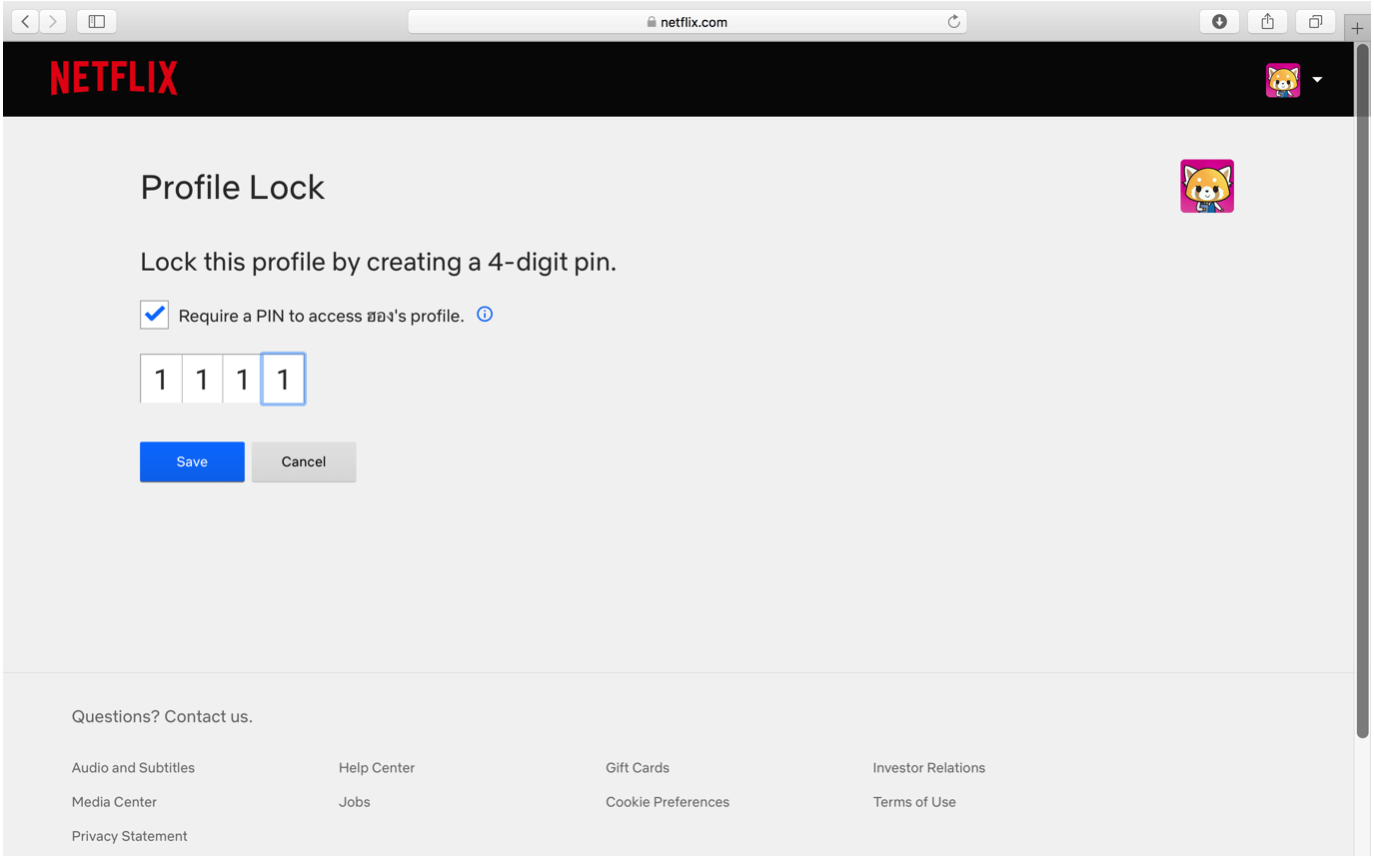Click the Share icon in Safari toolbar
The width and height of the screenshot is (1374, 856).
tap(1267, 21)
